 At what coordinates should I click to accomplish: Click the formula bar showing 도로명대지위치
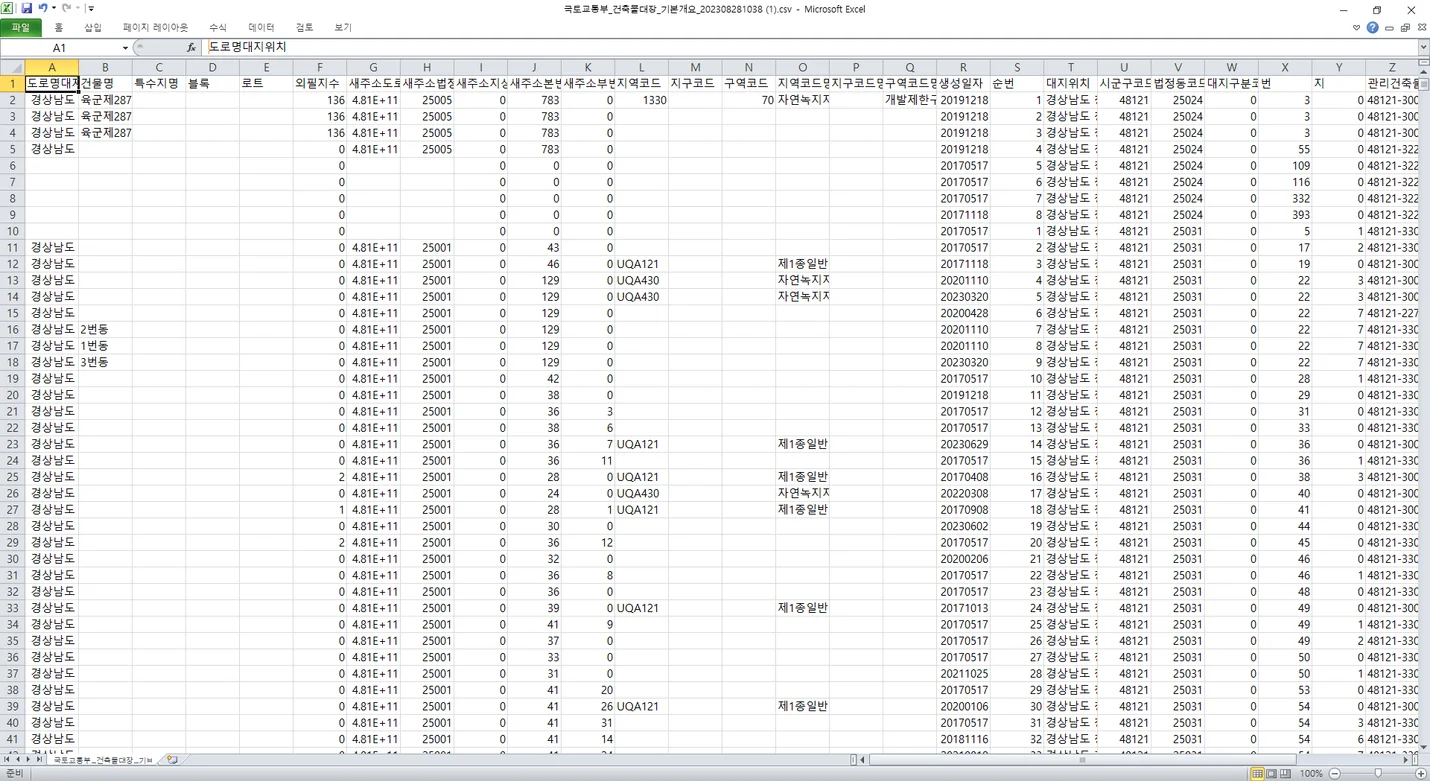[x=810, y=47]
